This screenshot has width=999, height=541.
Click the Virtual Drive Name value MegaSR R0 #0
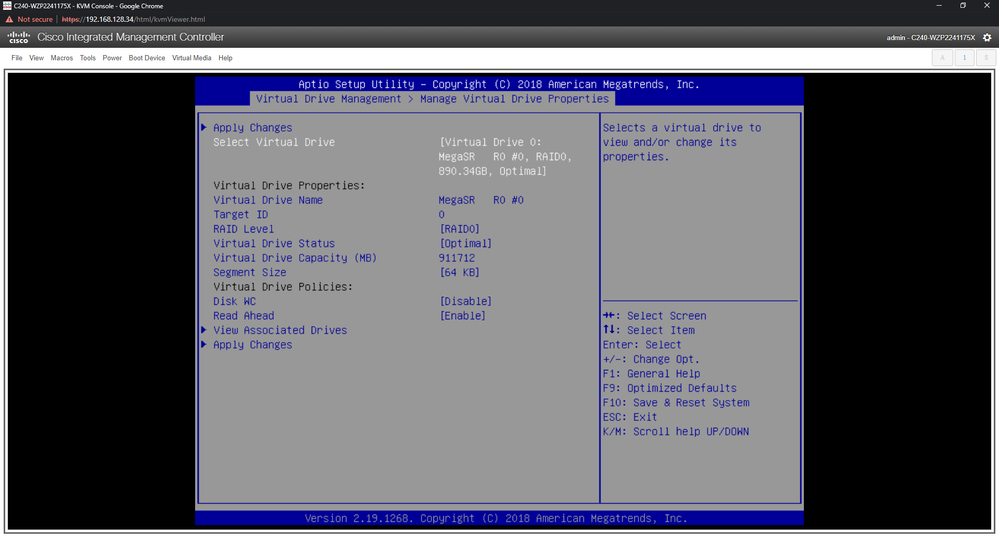(x=481, y=200)
